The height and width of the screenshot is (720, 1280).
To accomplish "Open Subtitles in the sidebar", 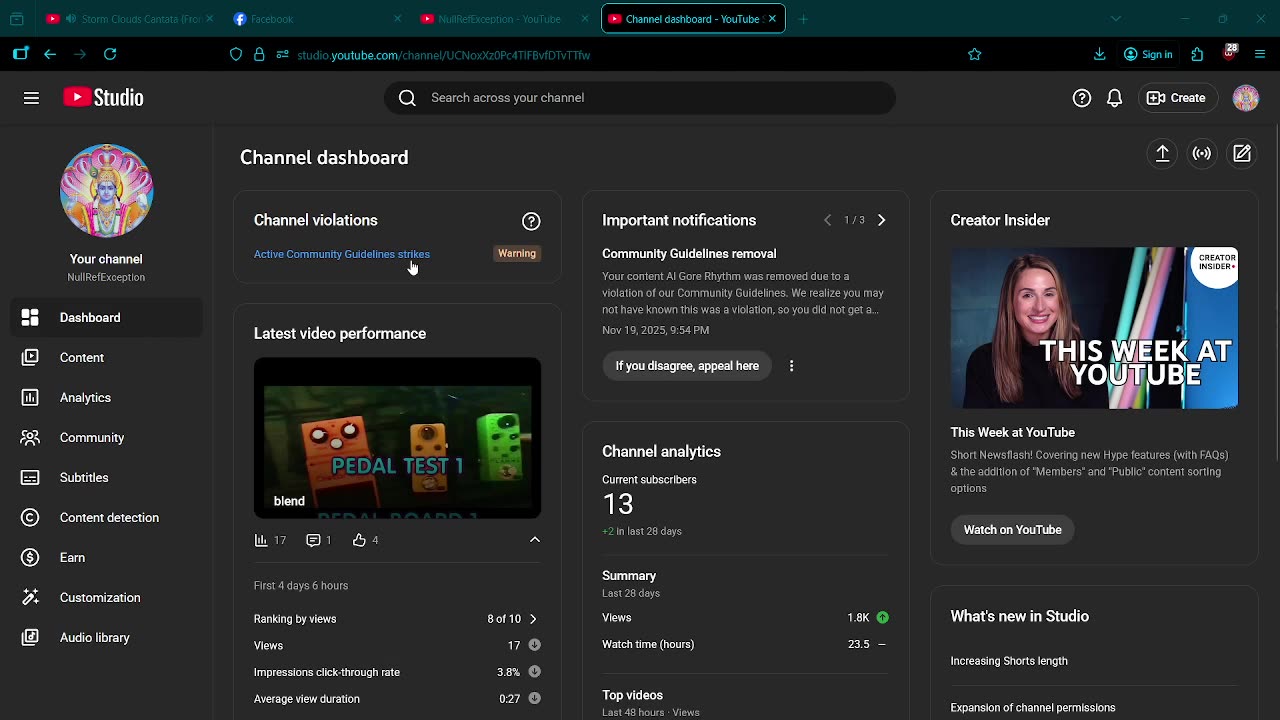I will click(106, 478).
